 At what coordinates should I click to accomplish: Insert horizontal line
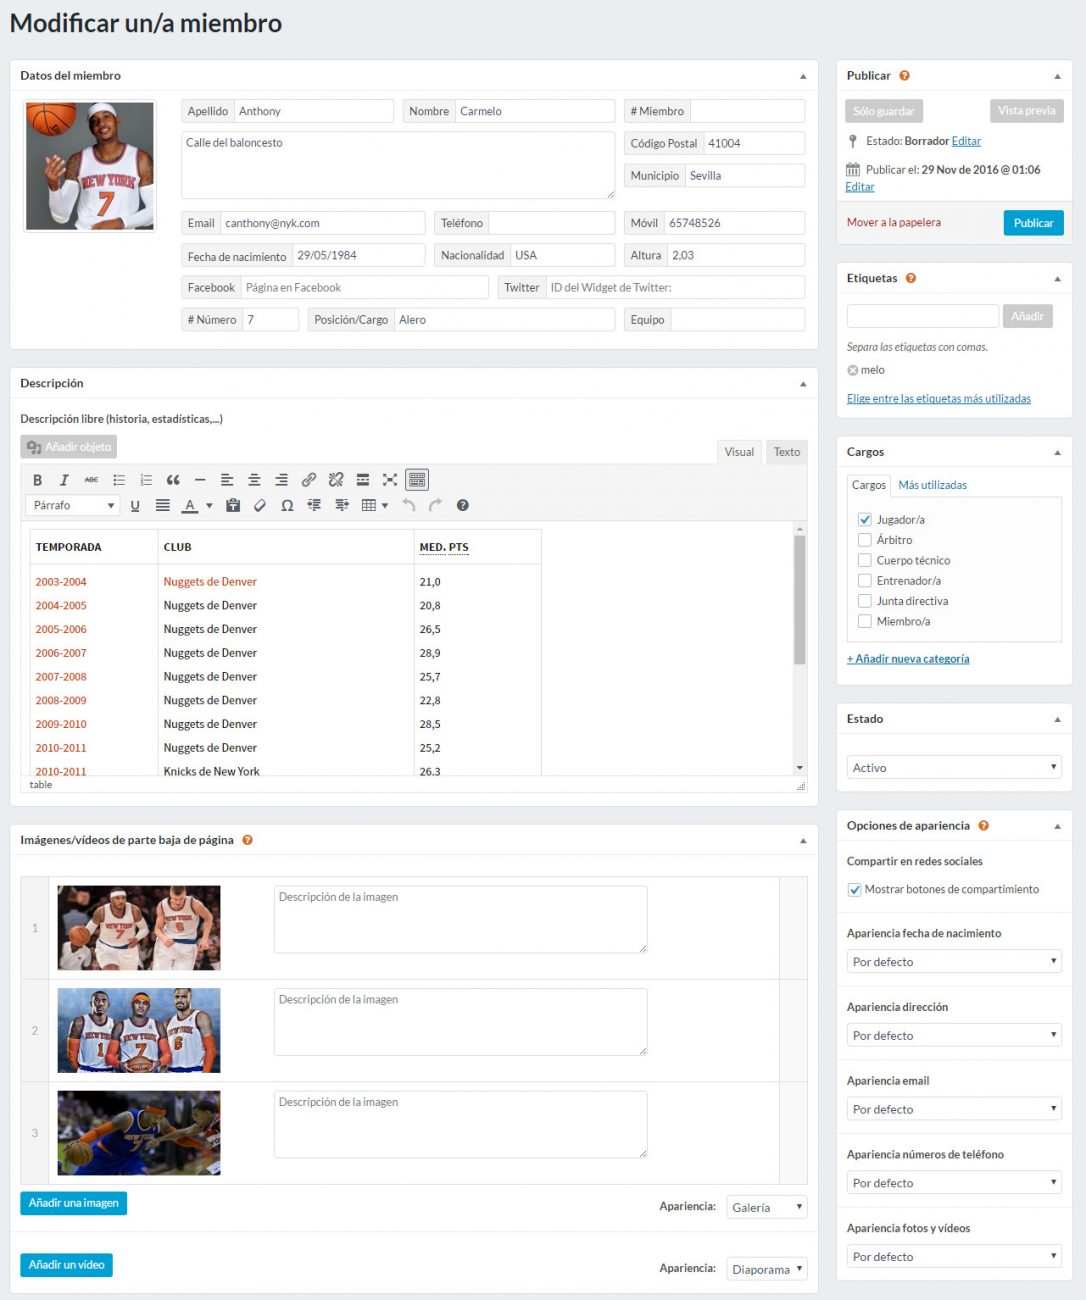pyautogui.click(x=200, y=480)
